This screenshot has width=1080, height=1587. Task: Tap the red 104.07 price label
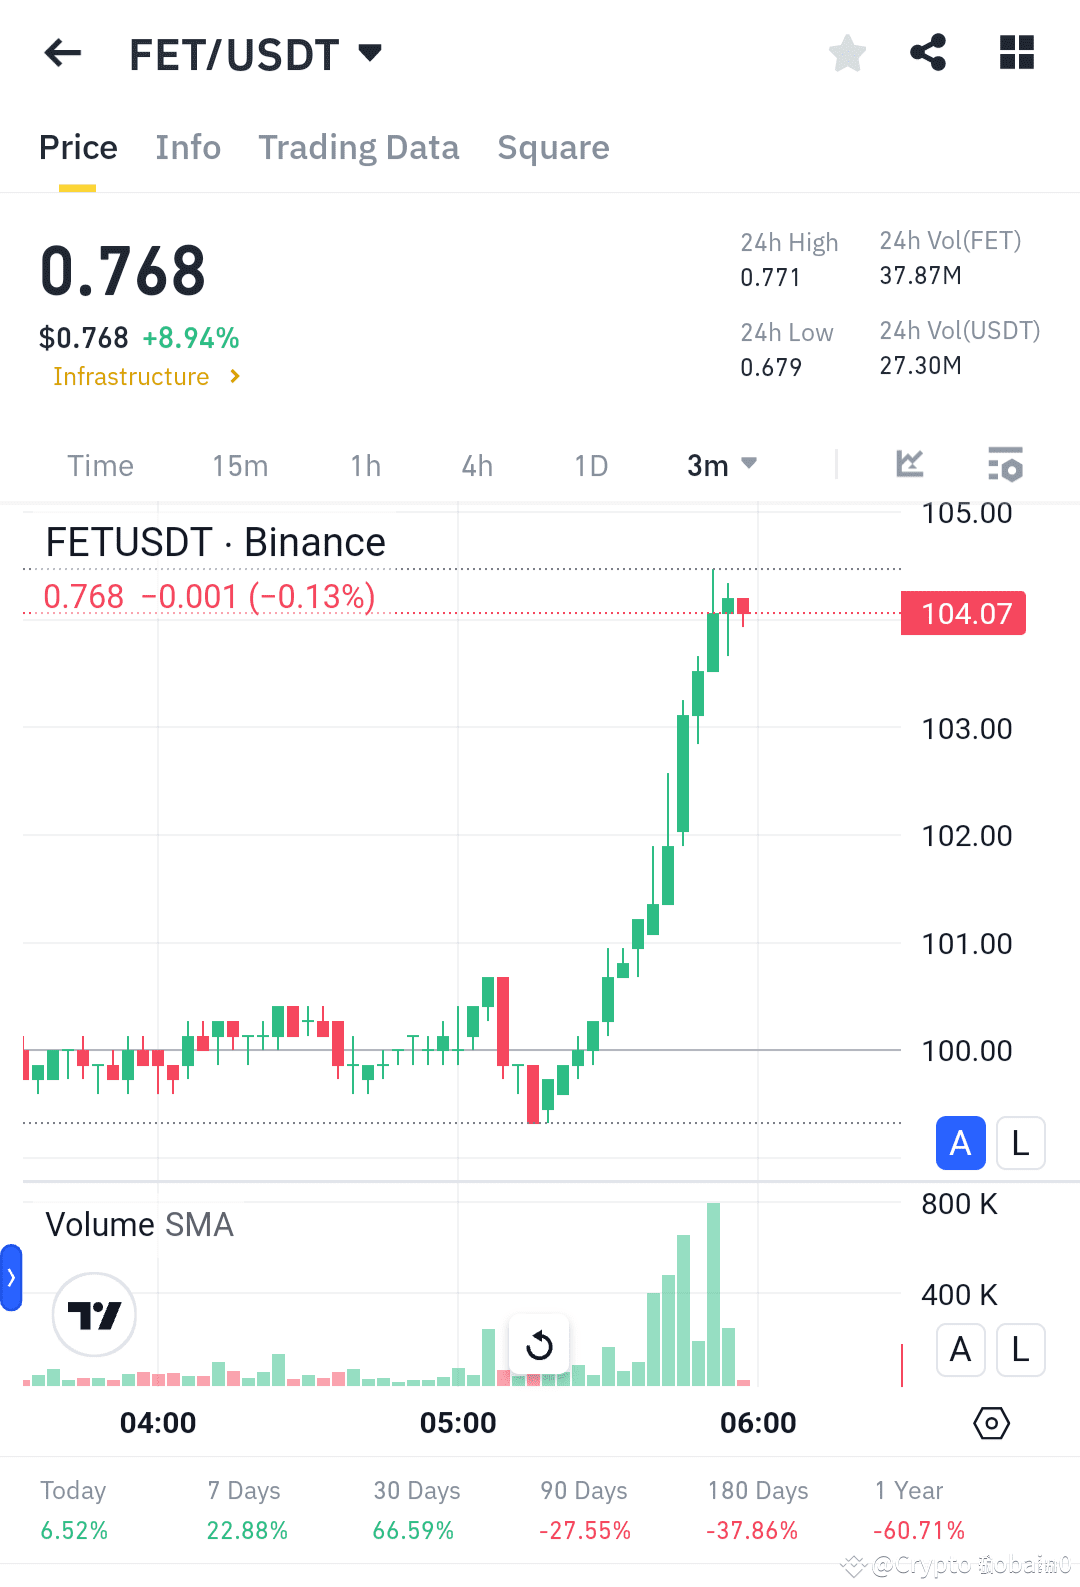(964, 613)
